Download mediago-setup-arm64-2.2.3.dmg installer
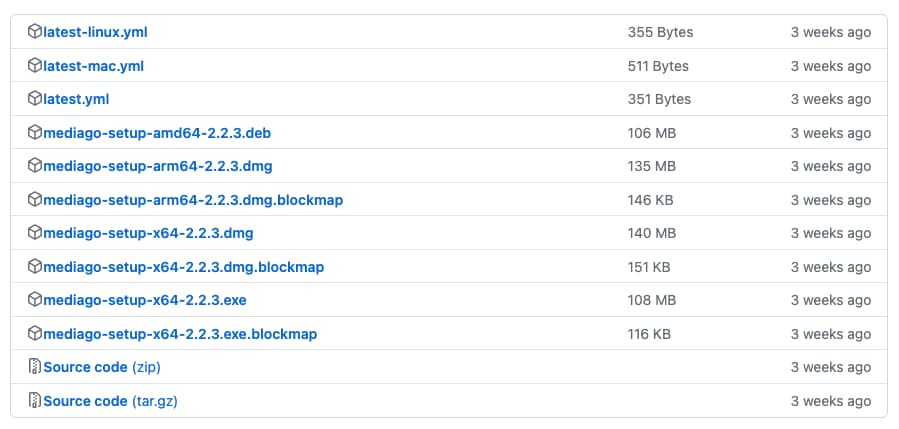The height and width of the screenshot is (429, 899). tap(157, 166)
